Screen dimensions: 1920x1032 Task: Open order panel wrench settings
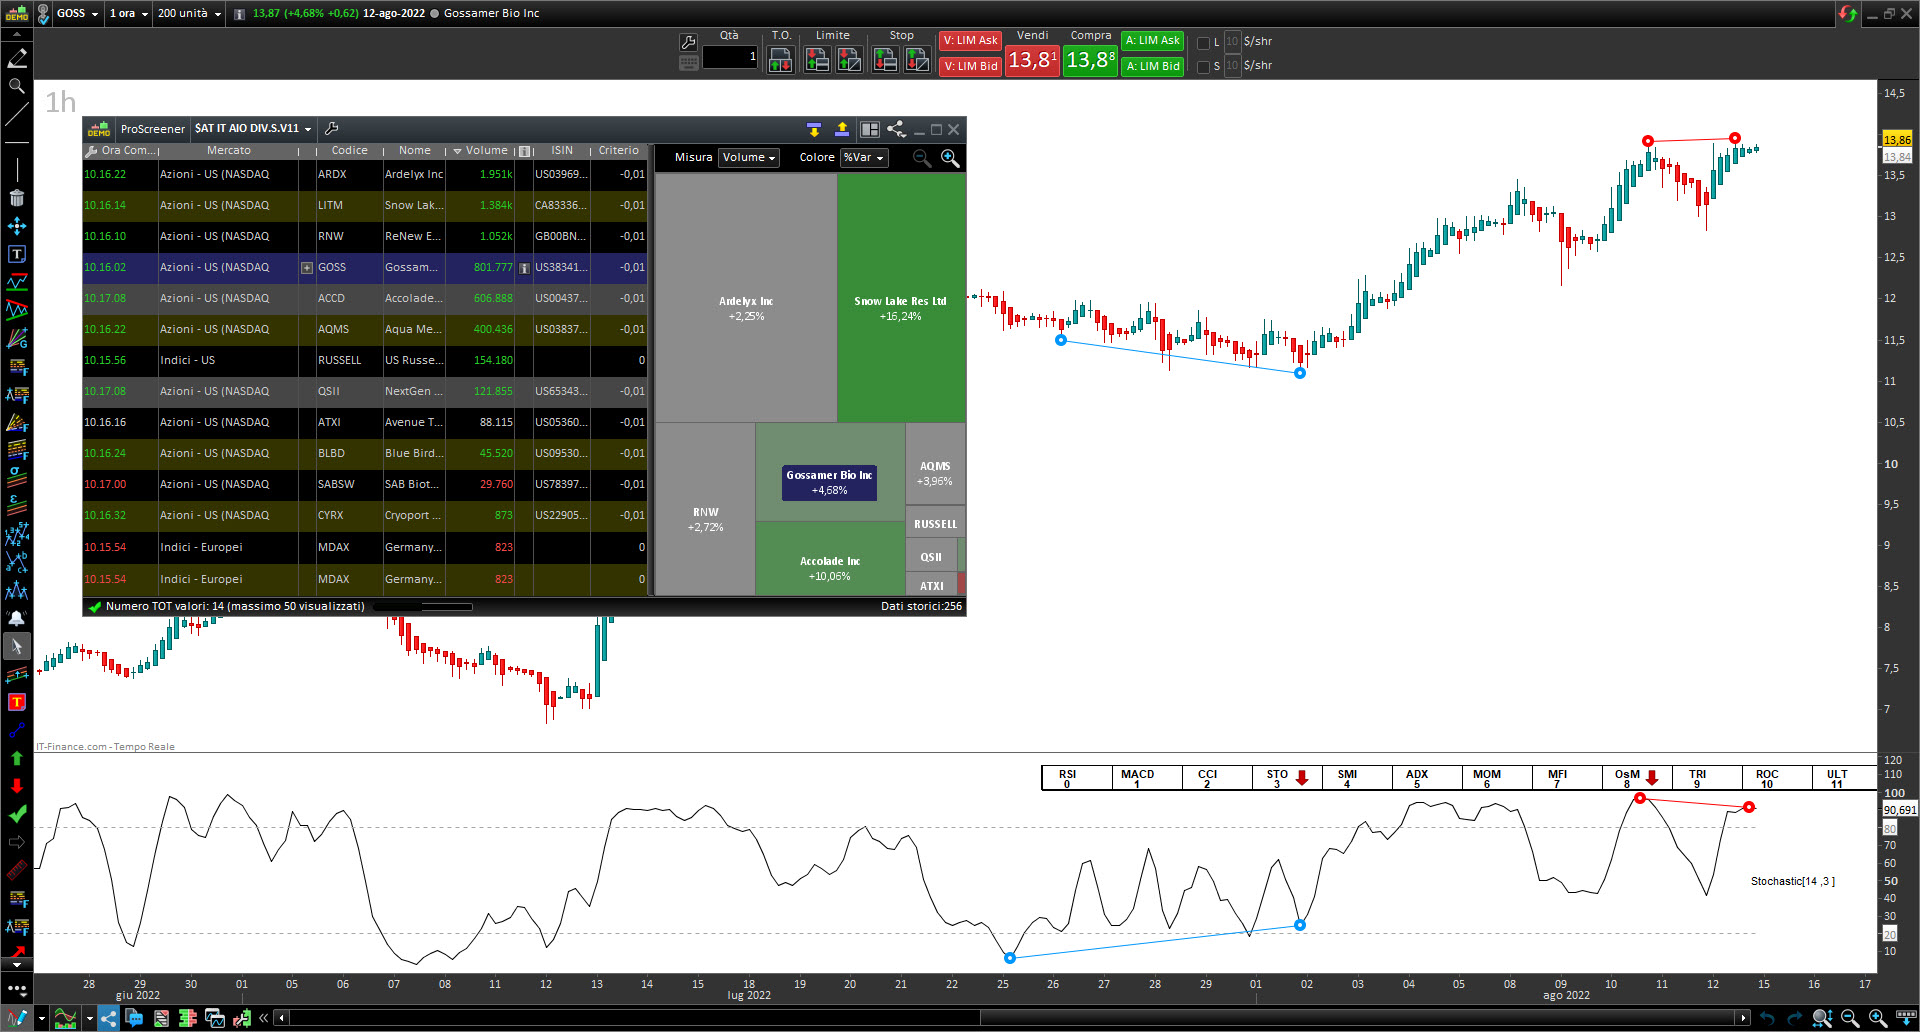coord(688,42)
